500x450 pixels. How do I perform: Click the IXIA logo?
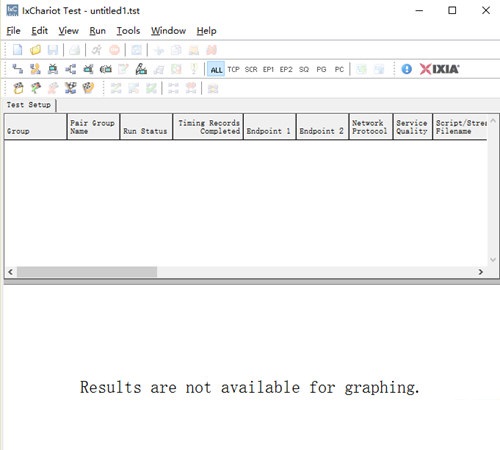[439, 69]
